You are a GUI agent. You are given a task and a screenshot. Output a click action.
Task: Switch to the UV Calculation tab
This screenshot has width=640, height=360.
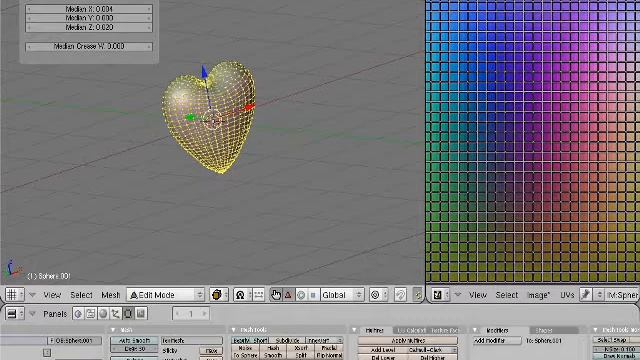411,330
